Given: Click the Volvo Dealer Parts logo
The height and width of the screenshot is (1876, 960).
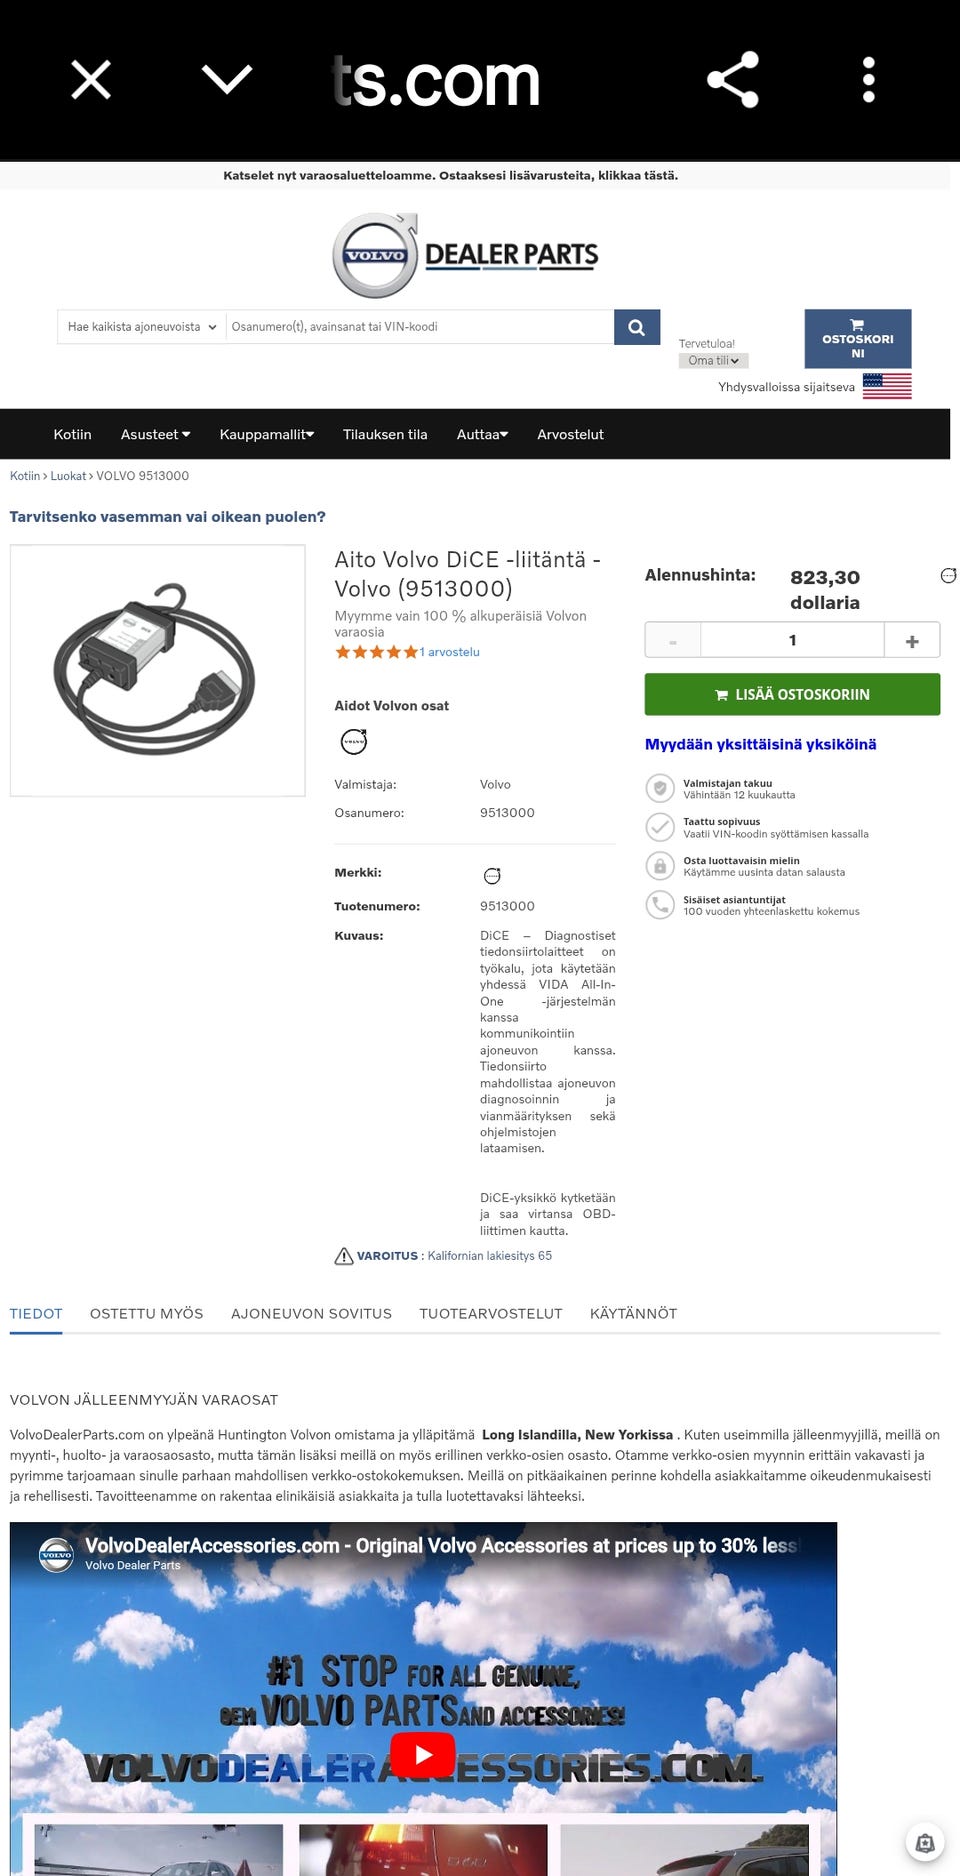Looking at the screenshot, I should tap(465, 255).
